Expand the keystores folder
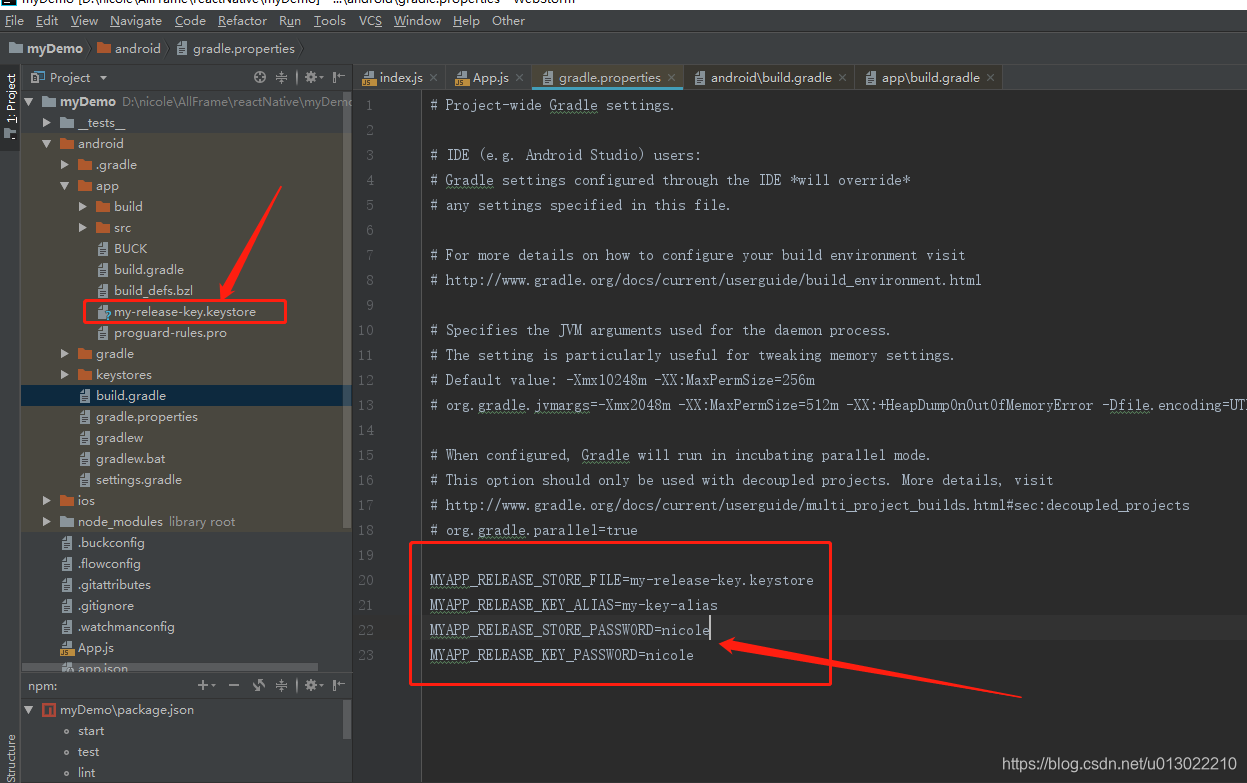1247x783 pixels. click(x=65, y=374)
